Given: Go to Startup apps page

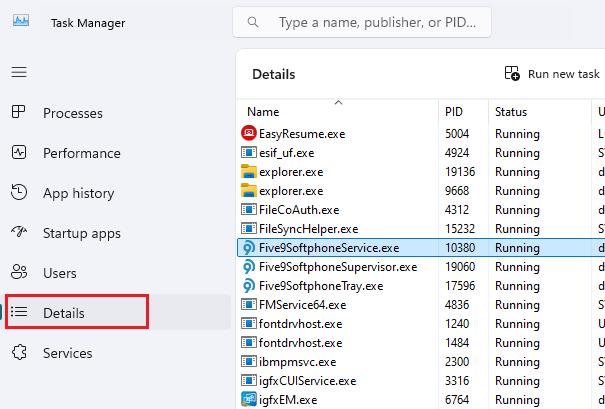Looking at the screenshot, I should [82, 233].
